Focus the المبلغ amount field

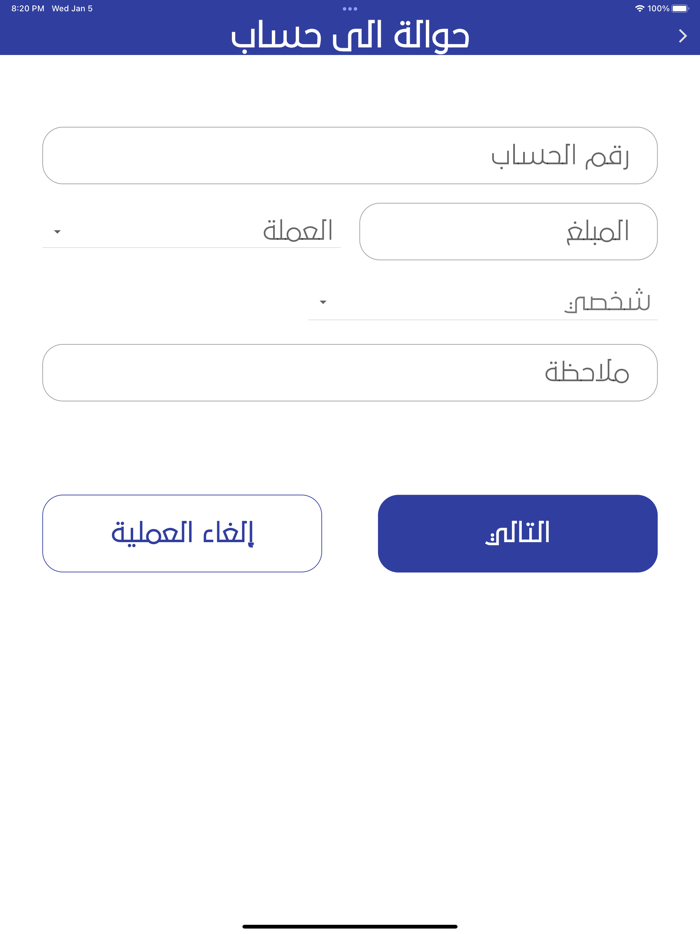tap(508, 231)
